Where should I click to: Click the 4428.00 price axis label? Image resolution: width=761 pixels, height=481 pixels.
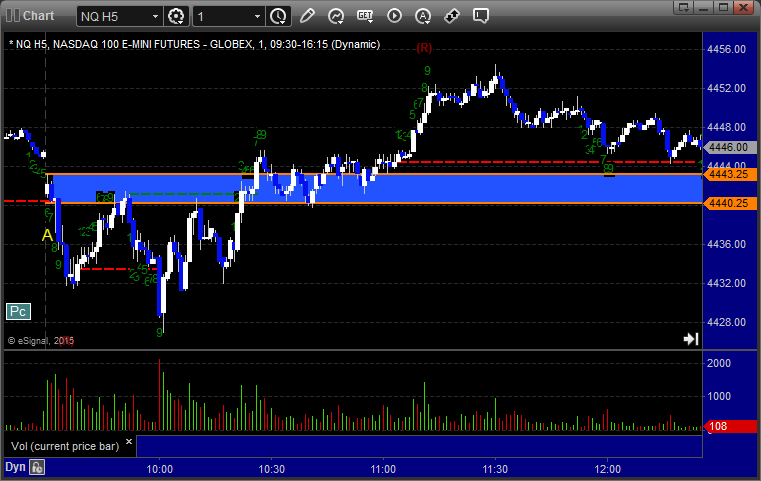pyautogui.click(x=727, y=322)
